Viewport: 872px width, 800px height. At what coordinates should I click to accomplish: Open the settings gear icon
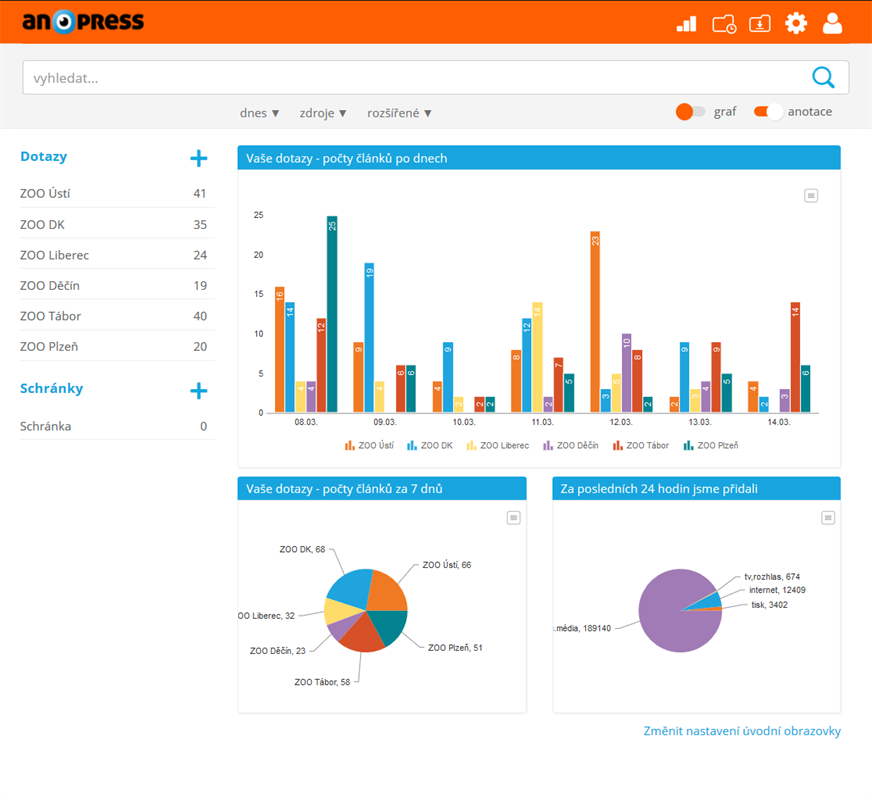796,23
